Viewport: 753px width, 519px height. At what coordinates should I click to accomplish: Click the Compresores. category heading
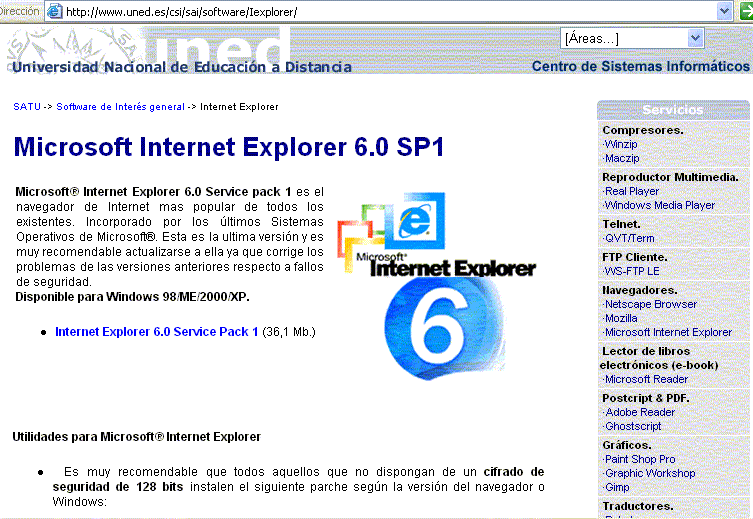pyautogui.click(x=643, y=130)
